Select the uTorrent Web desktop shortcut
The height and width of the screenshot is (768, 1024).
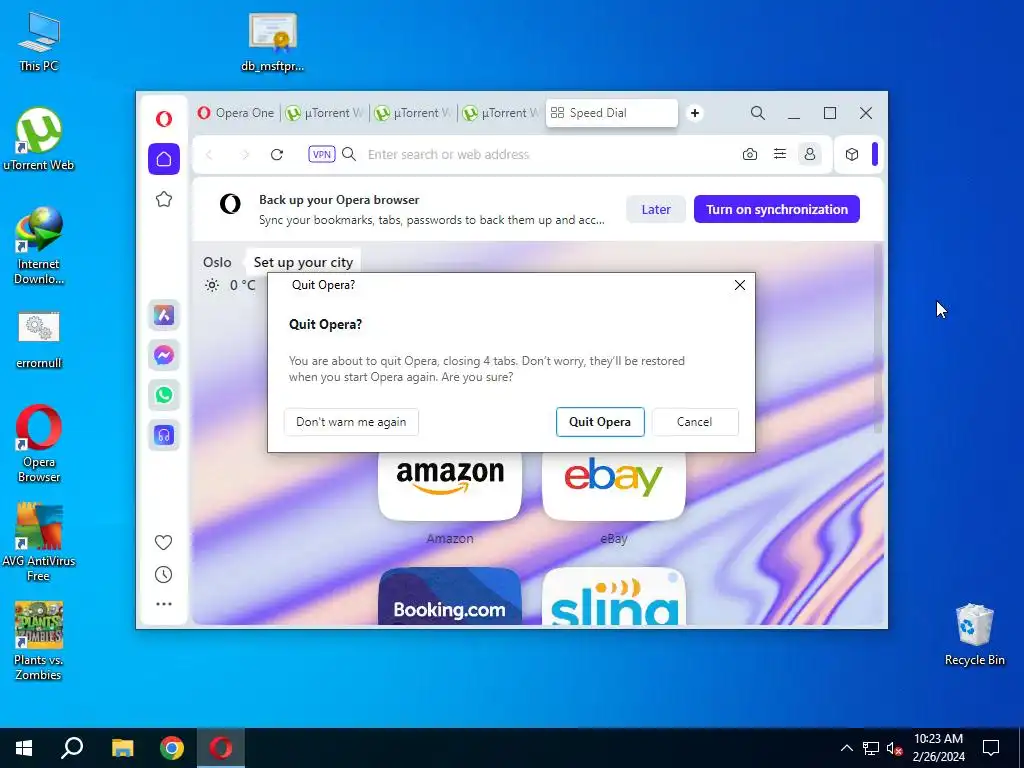pos(39,139)
